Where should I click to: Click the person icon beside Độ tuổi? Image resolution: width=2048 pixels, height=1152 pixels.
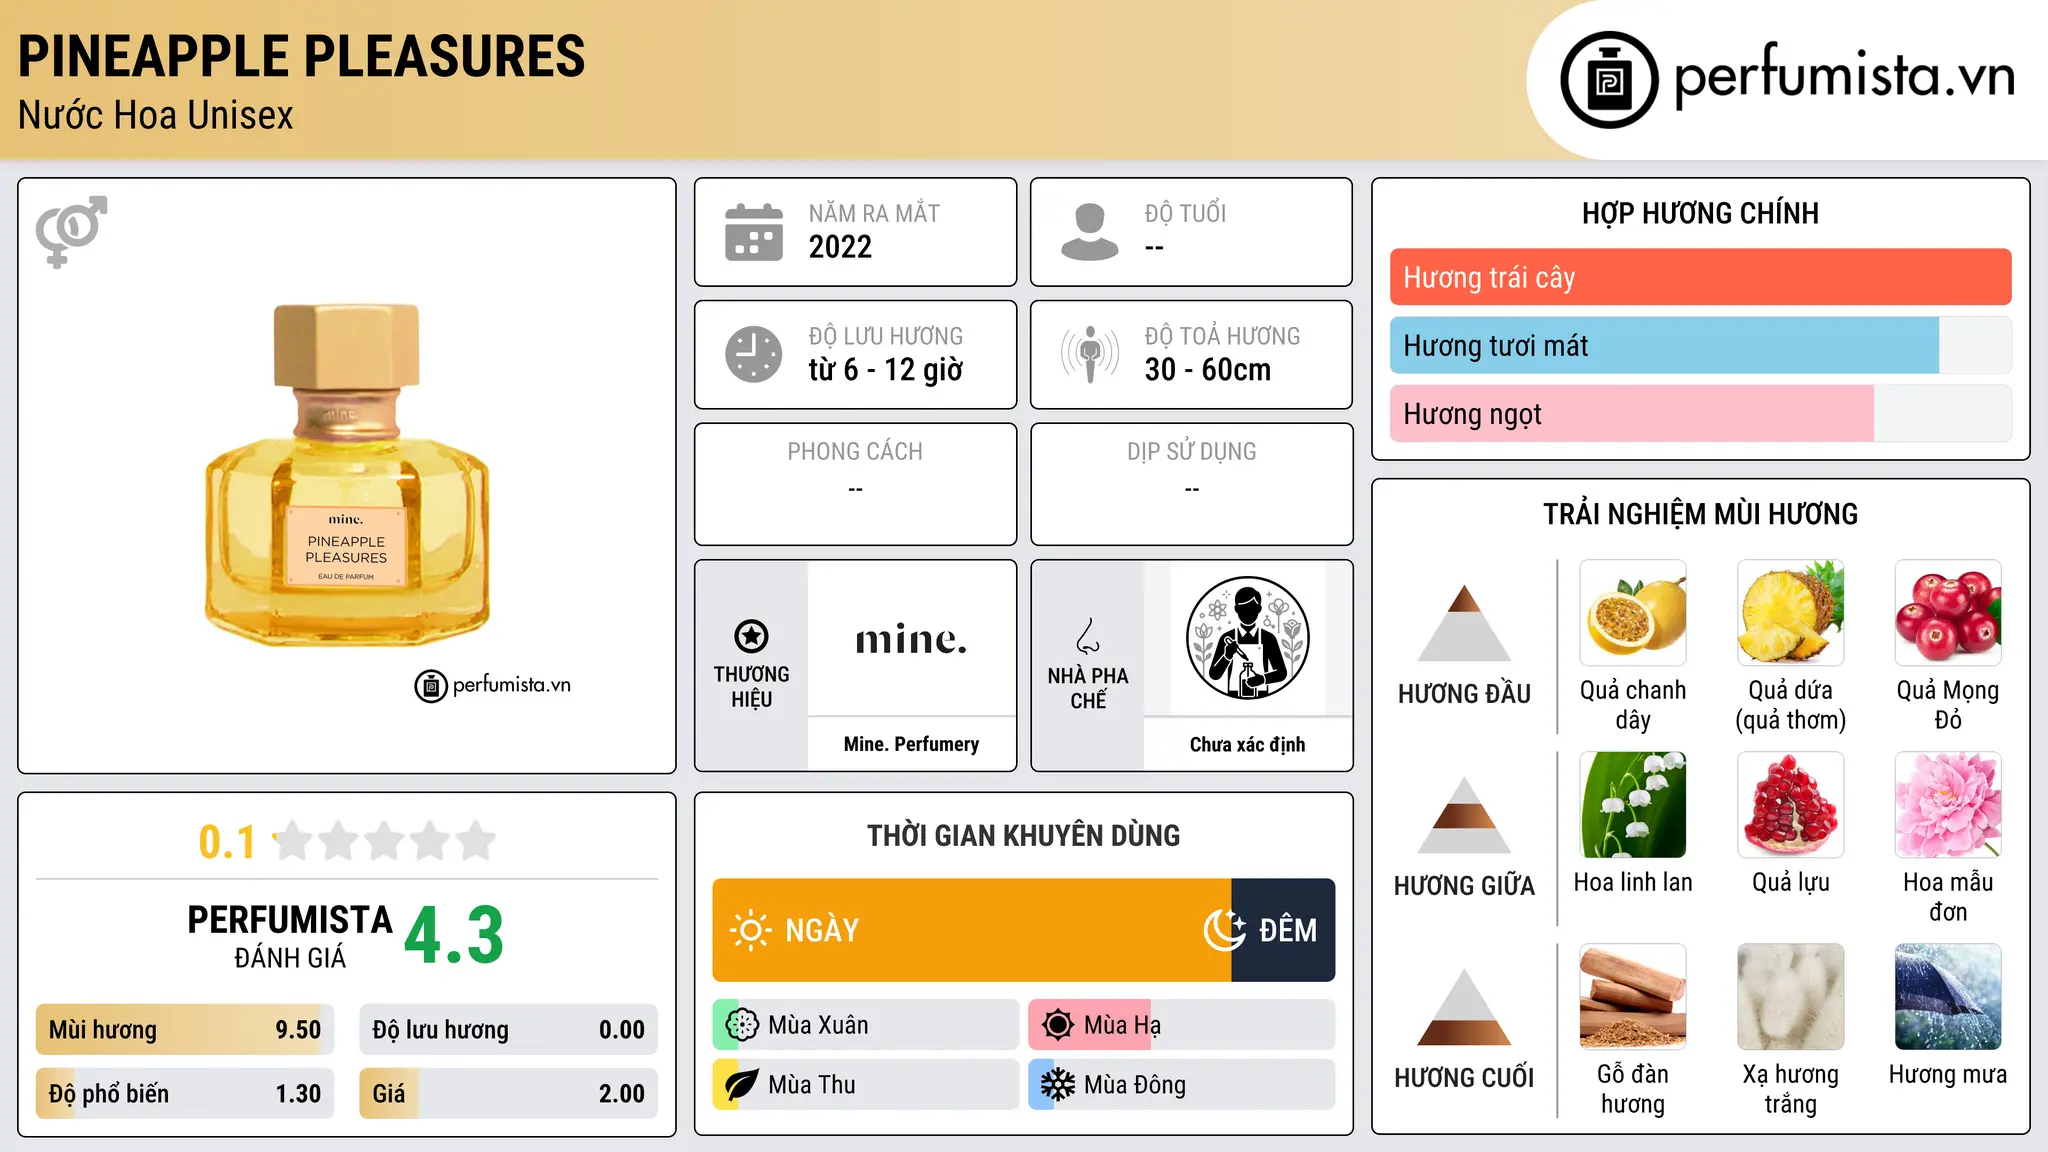point(1090,232)
